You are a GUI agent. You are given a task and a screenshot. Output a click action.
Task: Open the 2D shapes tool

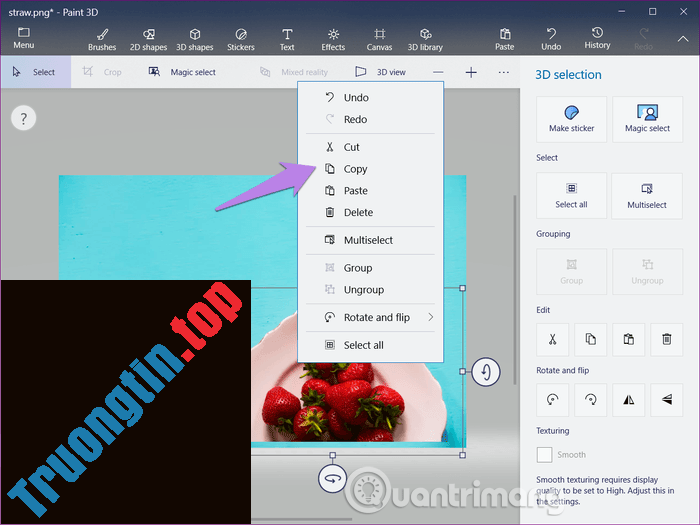pyautogui.click(x=148, y=39)
